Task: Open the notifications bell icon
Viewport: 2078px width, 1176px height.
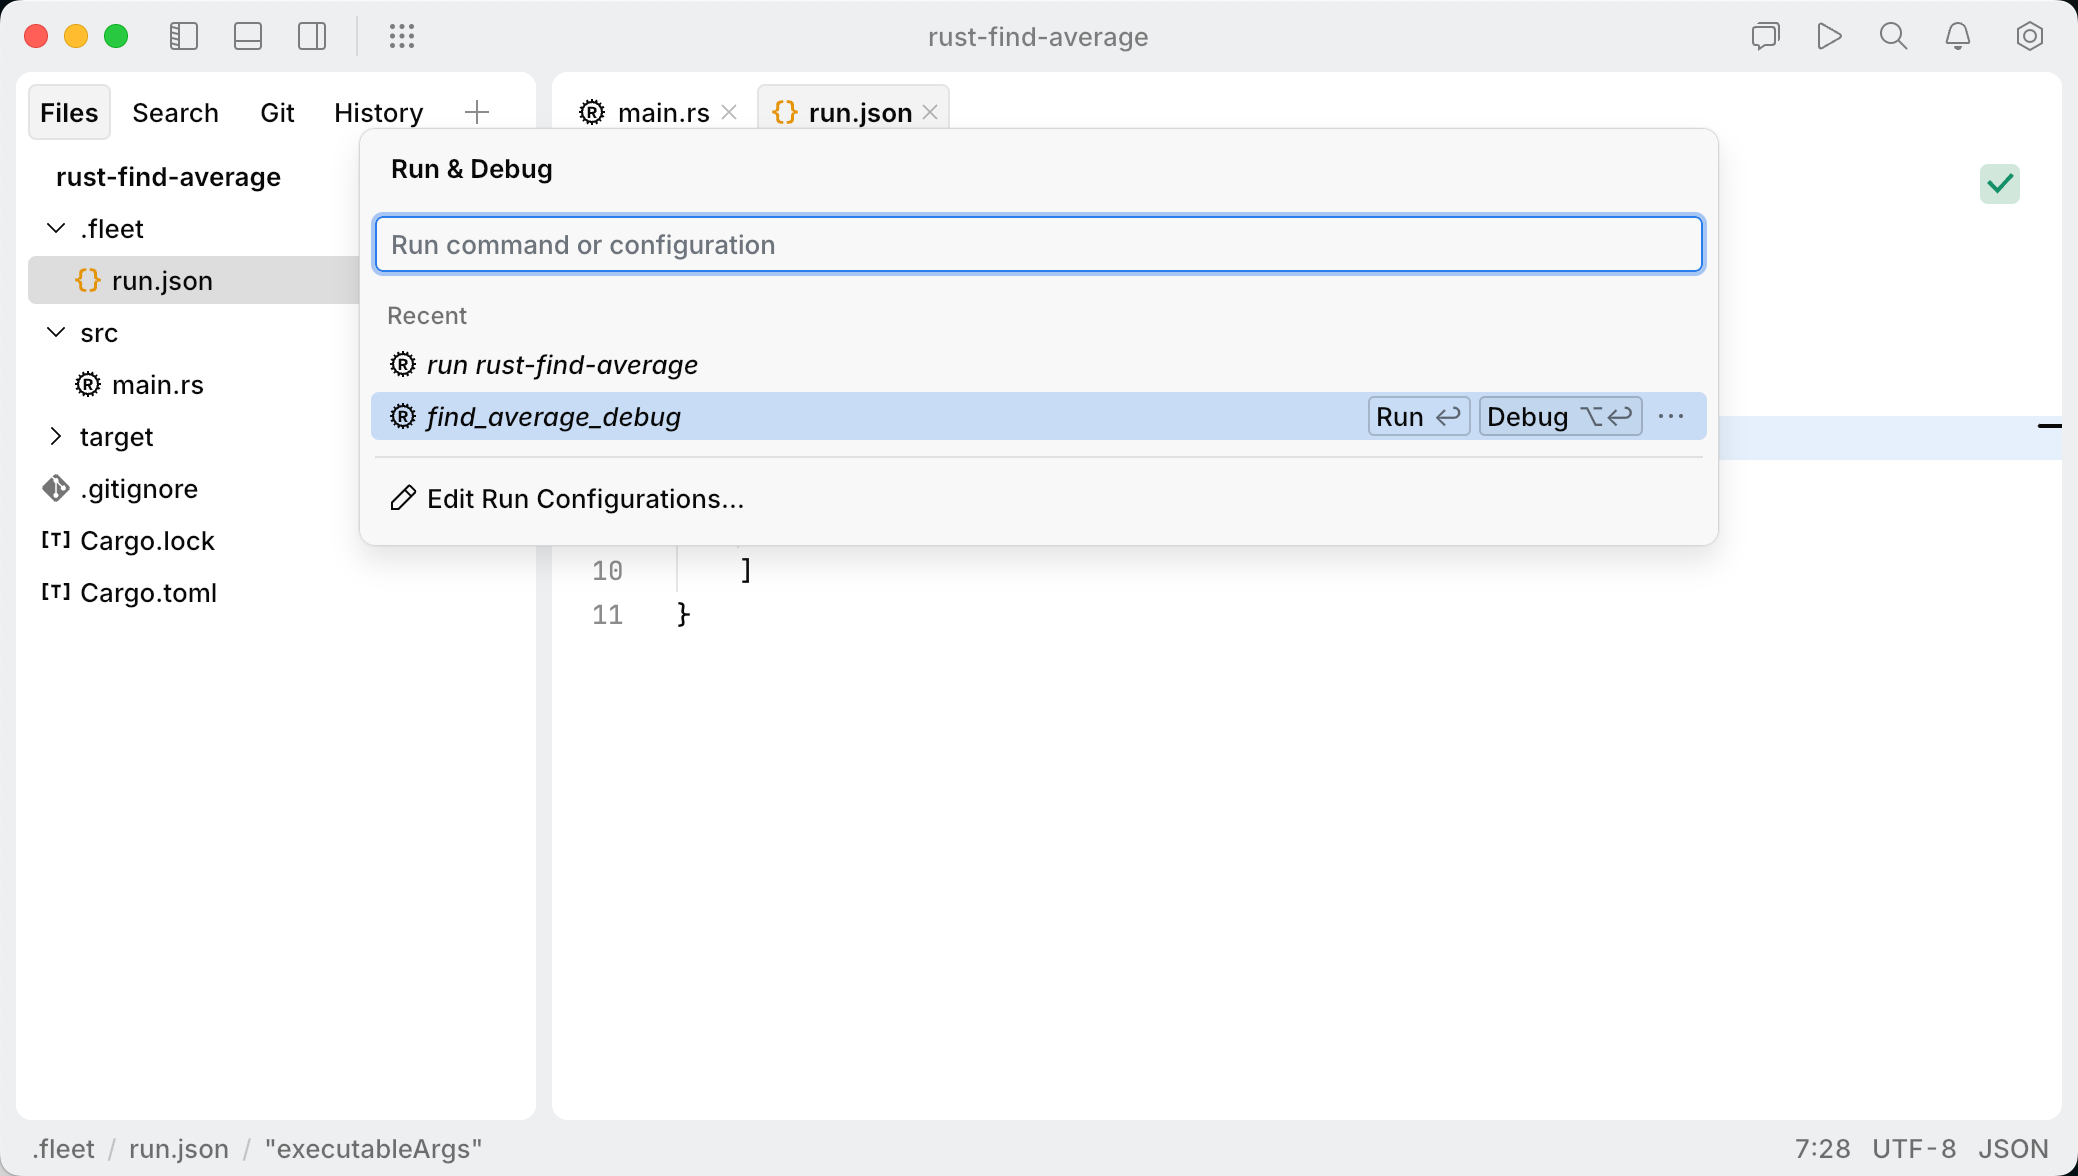Action: 1958,36
